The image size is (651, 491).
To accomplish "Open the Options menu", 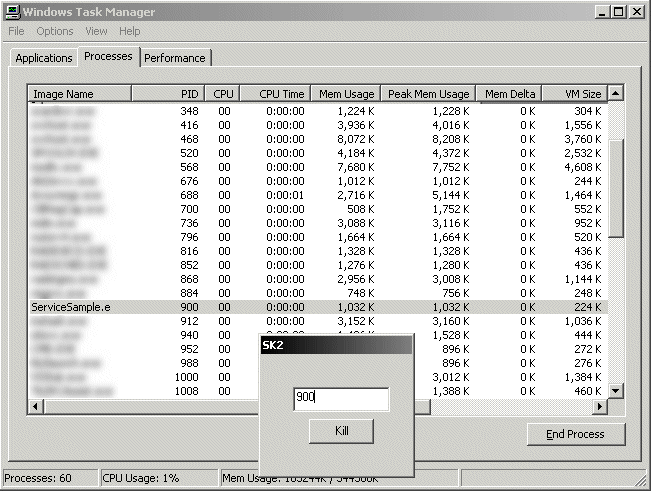I will point(55,32).
